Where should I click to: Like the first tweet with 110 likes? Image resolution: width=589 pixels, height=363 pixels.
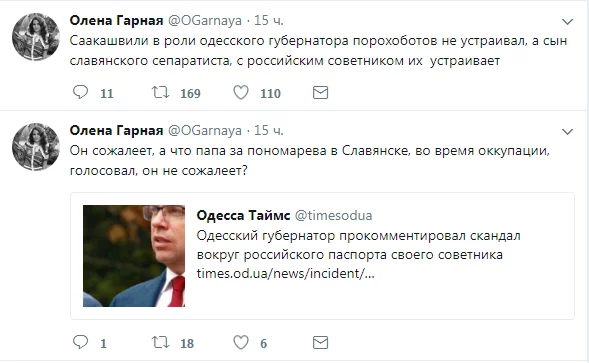click(241, 92)
